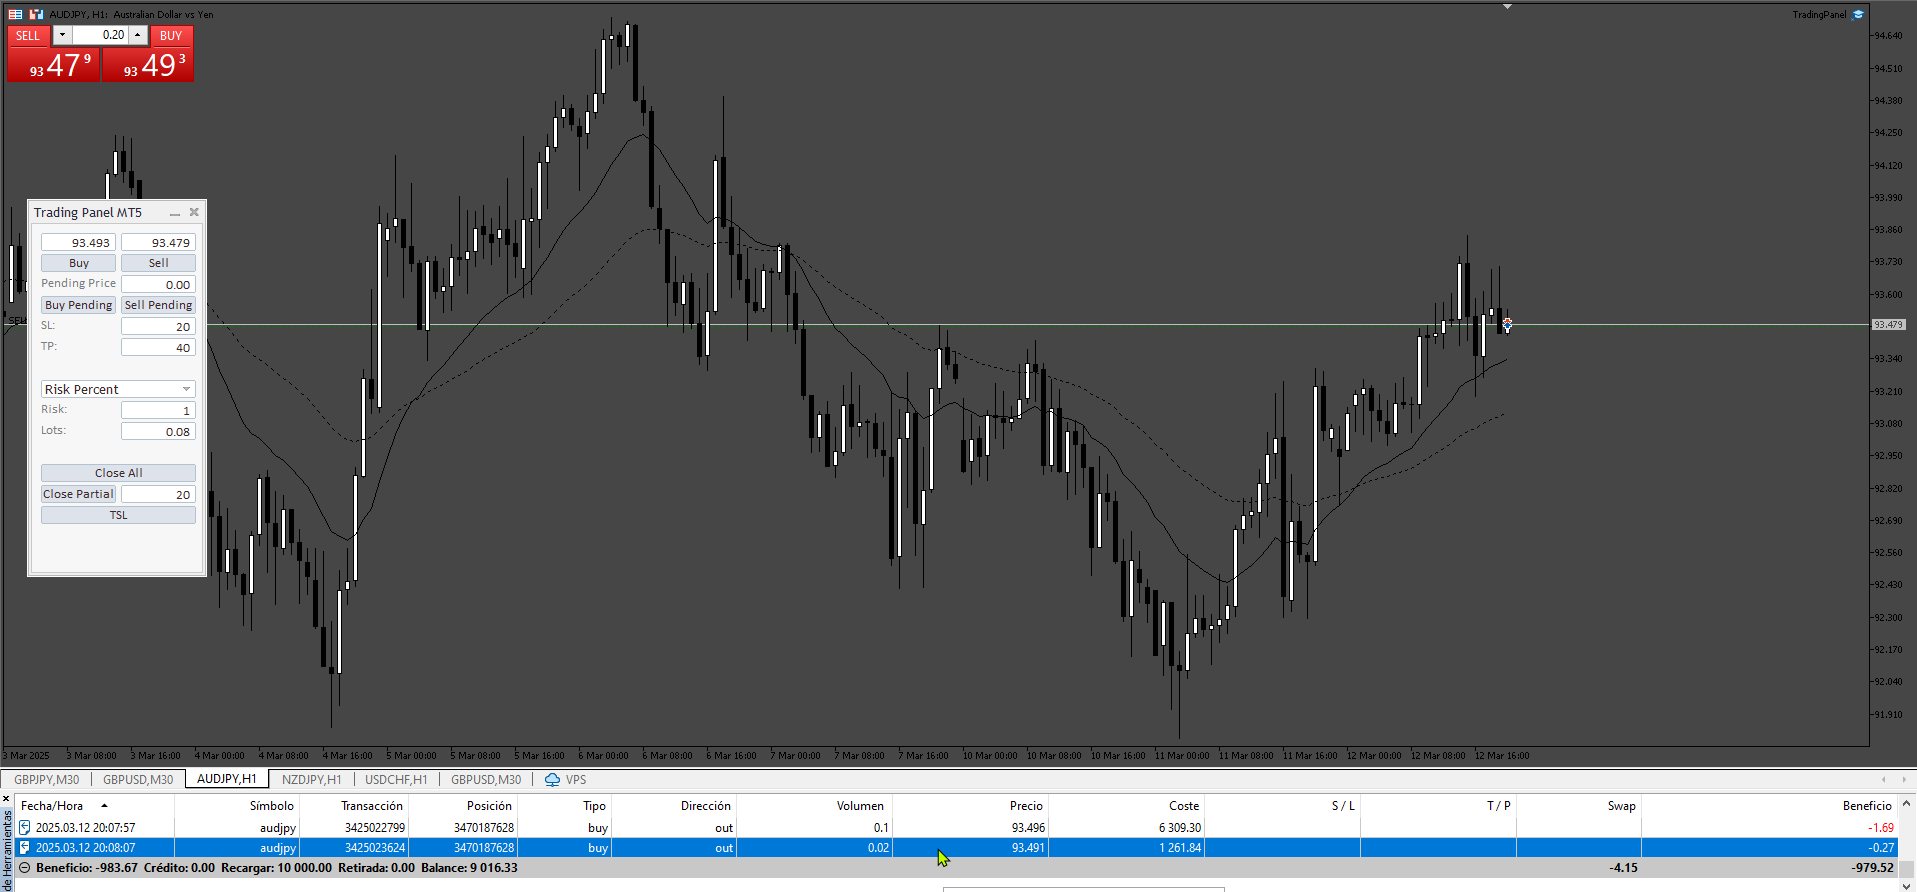
Task: Click the 93.493 ask field in panel
Action: point(78,242)
